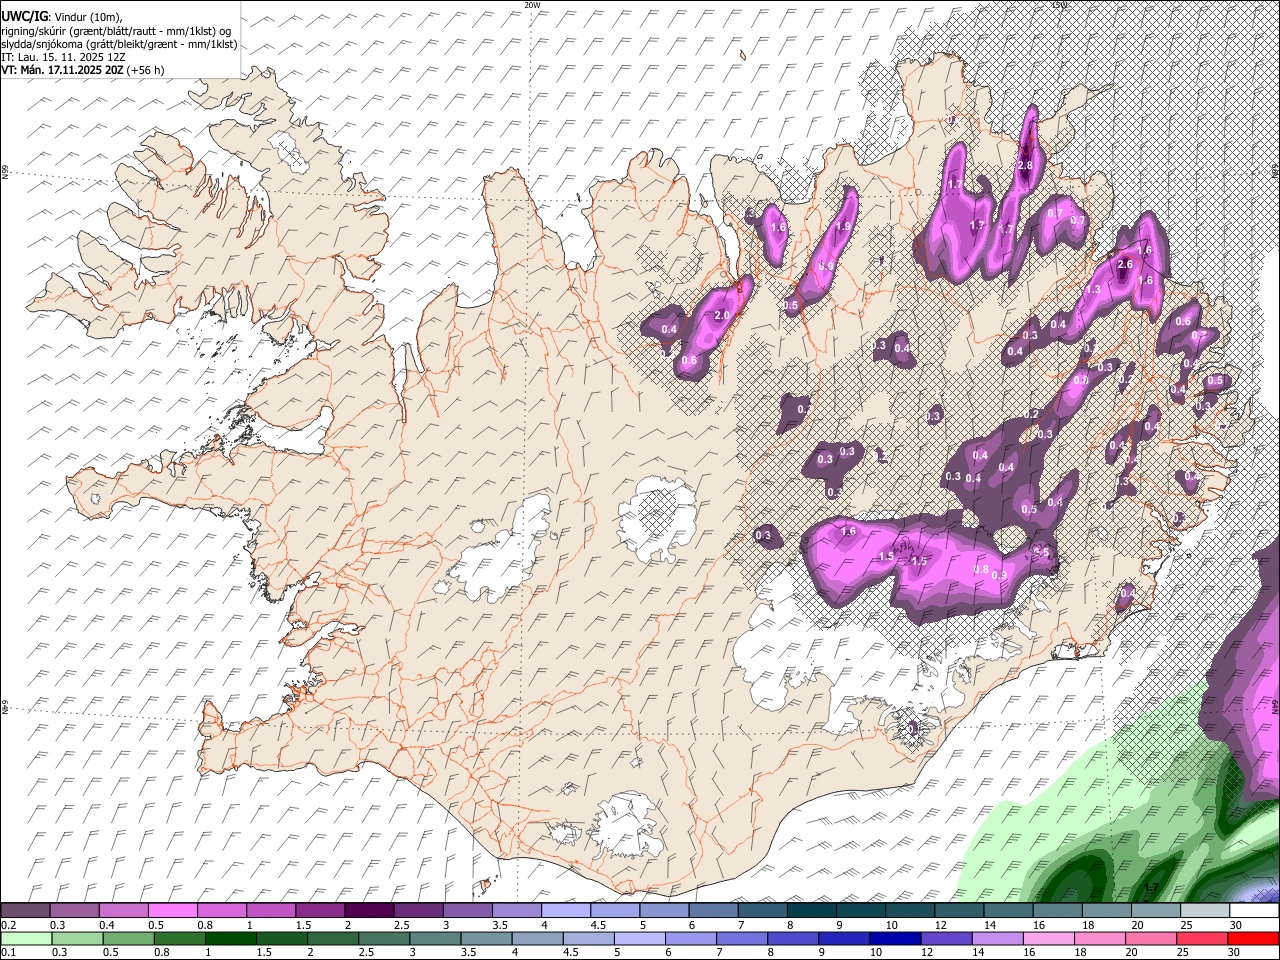Click the '15W' longitude label at top edge
Viewport: 1280px width, 960px height.
[x=1059, y=5]
